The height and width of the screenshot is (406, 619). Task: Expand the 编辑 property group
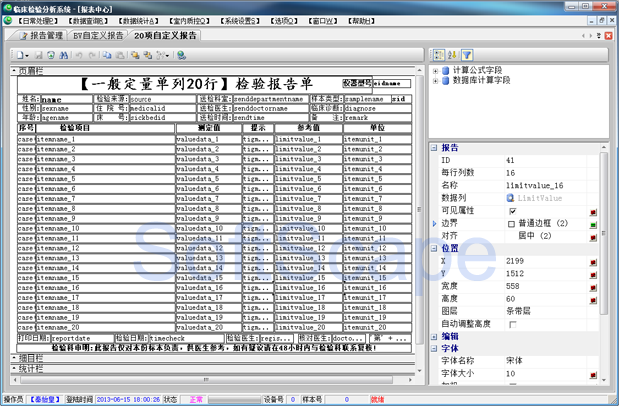point(434,337)
